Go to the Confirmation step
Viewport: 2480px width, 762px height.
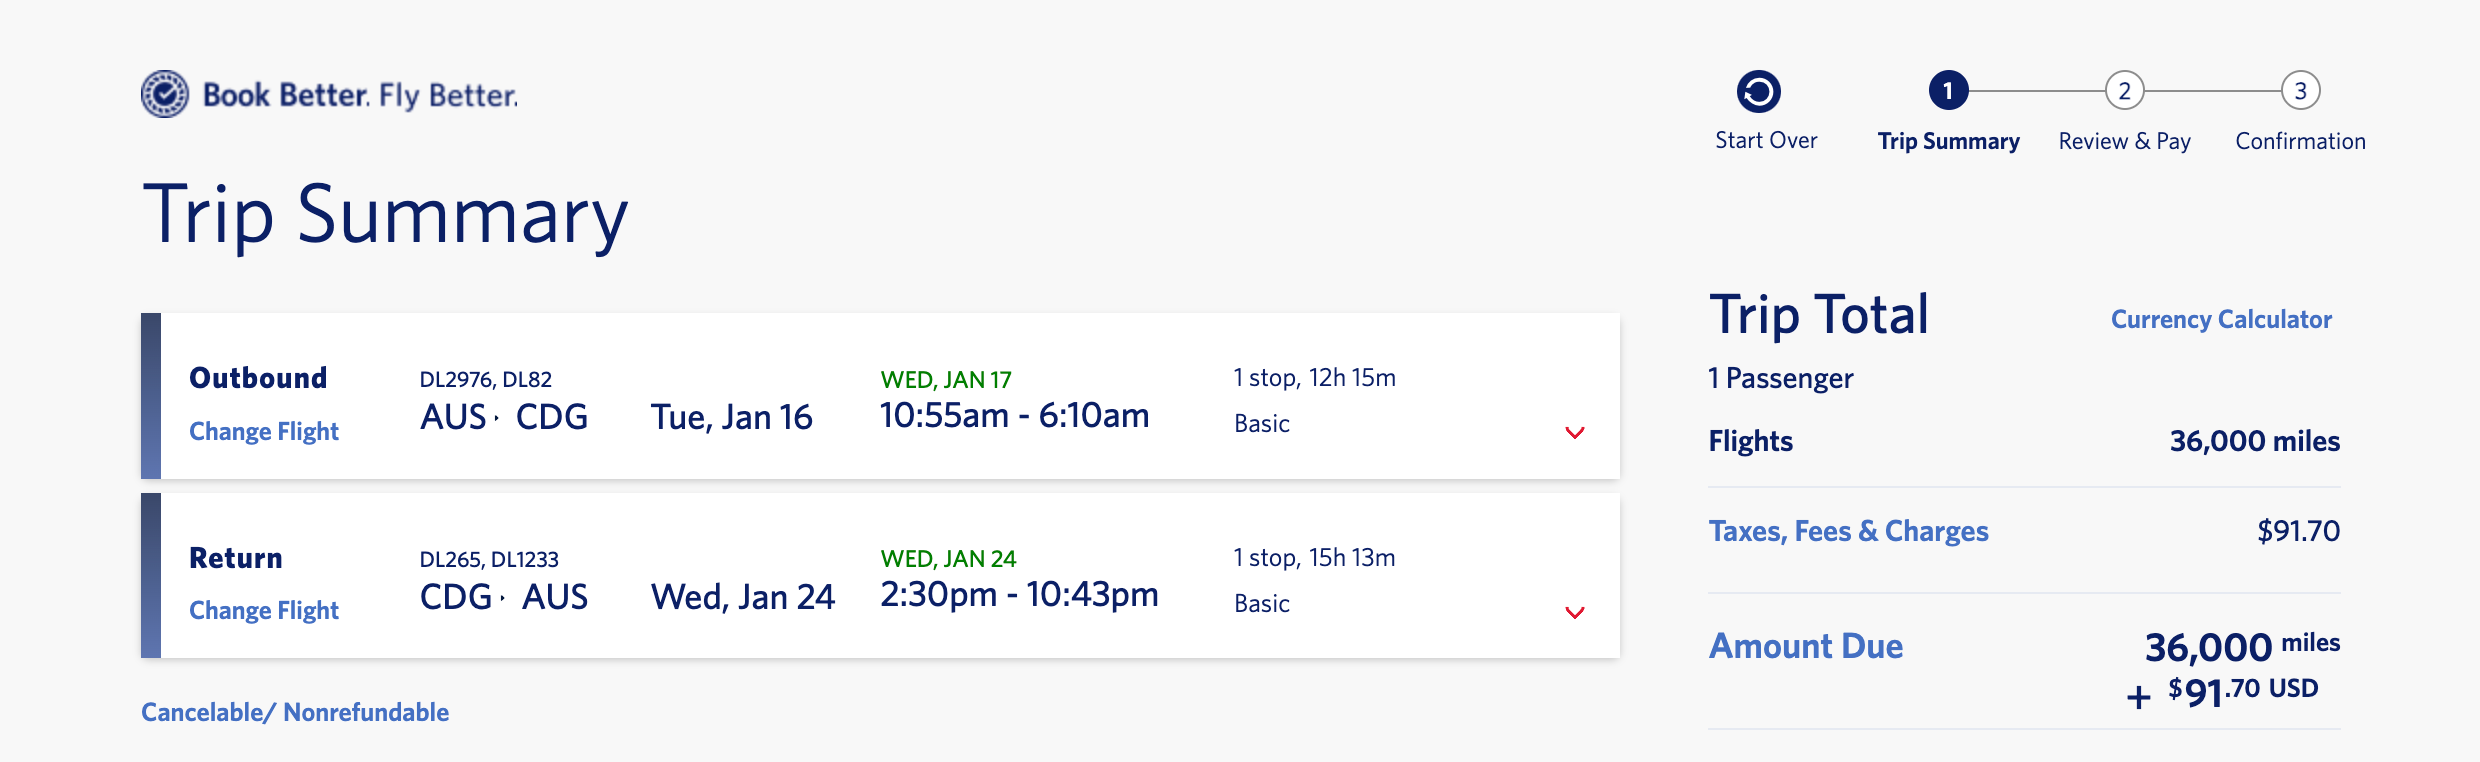[x=2300, y=141]
